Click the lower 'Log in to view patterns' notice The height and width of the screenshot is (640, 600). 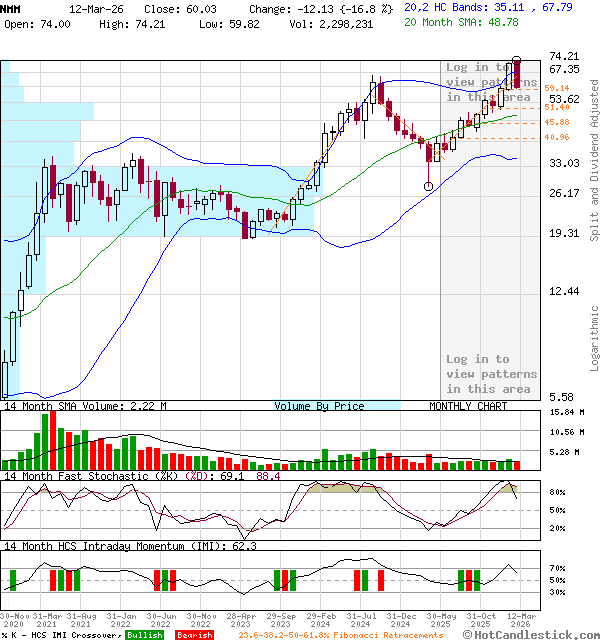point(491,373)
